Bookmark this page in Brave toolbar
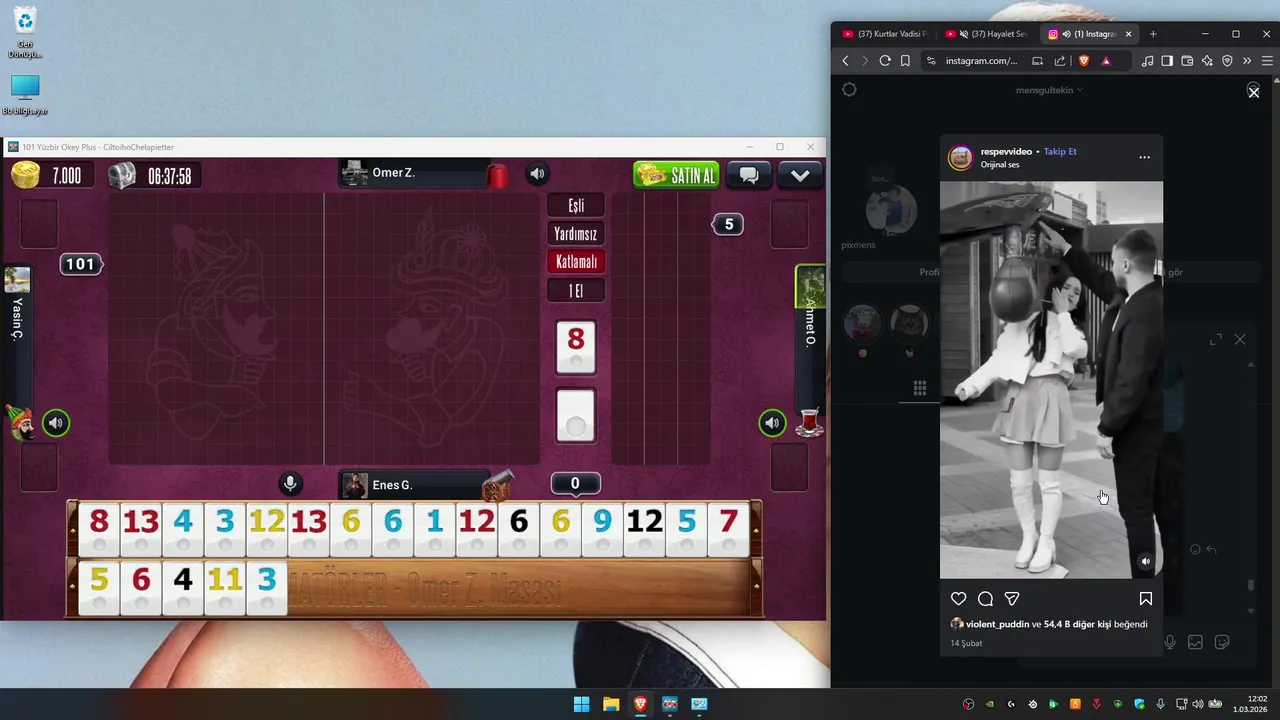Viewport: 1280px width, 720px height. (x=905, y=61)
